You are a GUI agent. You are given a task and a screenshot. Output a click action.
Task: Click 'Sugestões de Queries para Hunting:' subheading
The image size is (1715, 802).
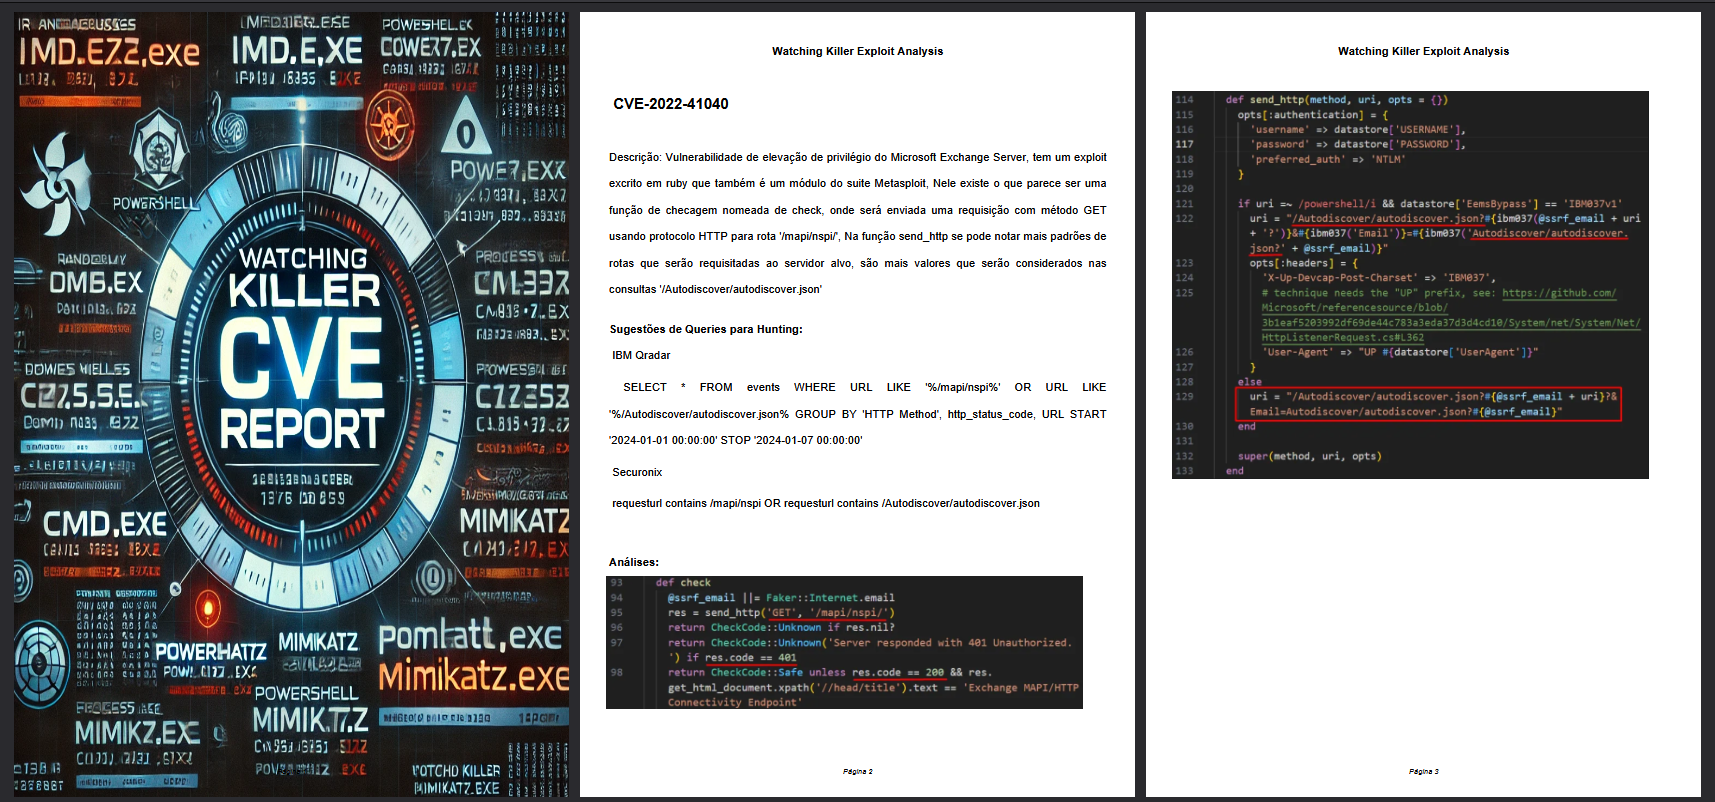pos(706,329)
